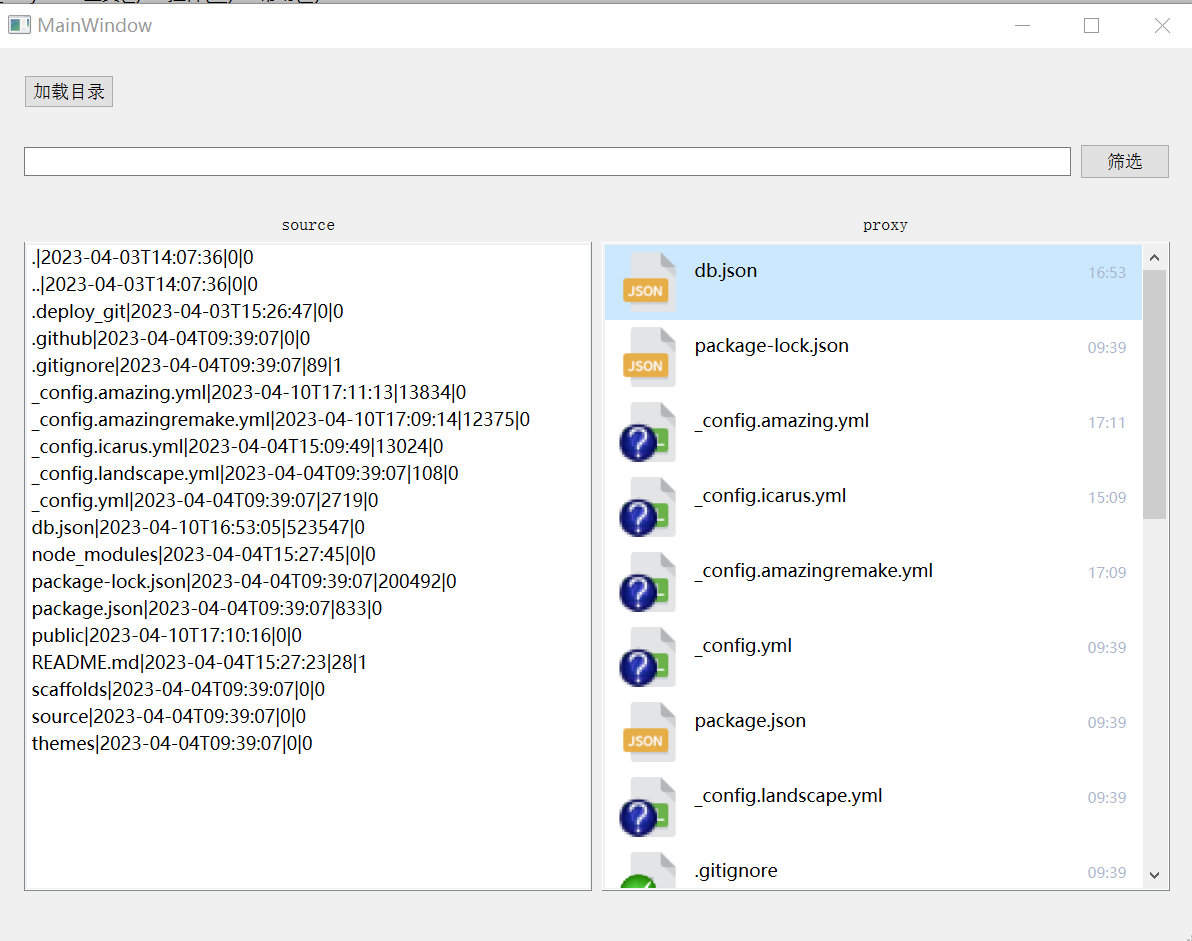The height and width of the screenshot is (941, 1192).
Task: Click the proxy list scroll up arrow
Action: click(1154, 258)
